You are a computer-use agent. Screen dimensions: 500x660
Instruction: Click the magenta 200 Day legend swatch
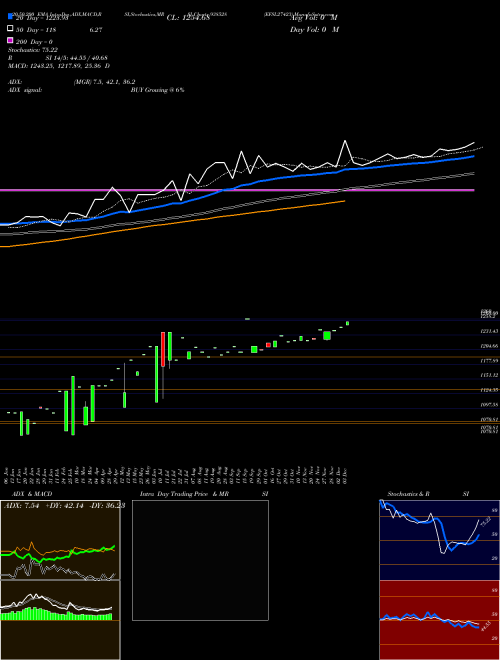(10, 40)
